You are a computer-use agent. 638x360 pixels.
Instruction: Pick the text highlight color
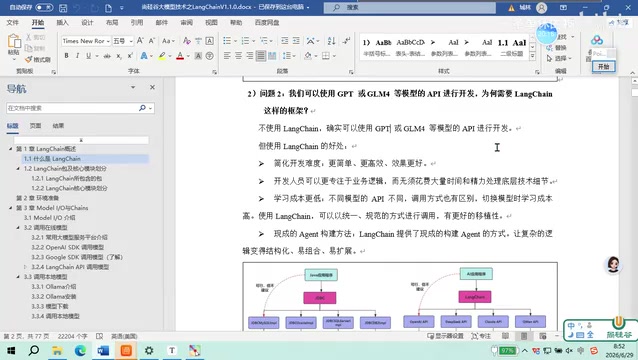[x=162, y=56]
